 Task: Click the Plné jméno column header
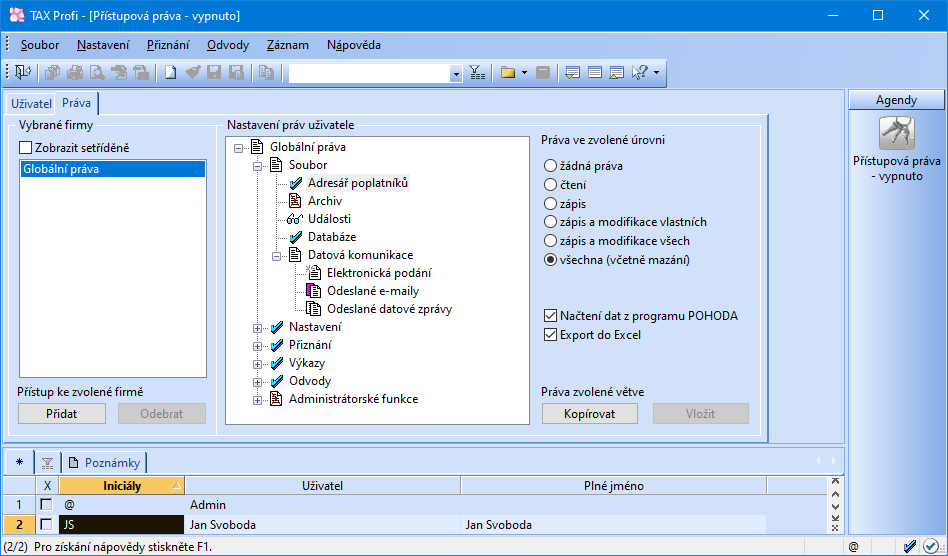click(614, 485)
